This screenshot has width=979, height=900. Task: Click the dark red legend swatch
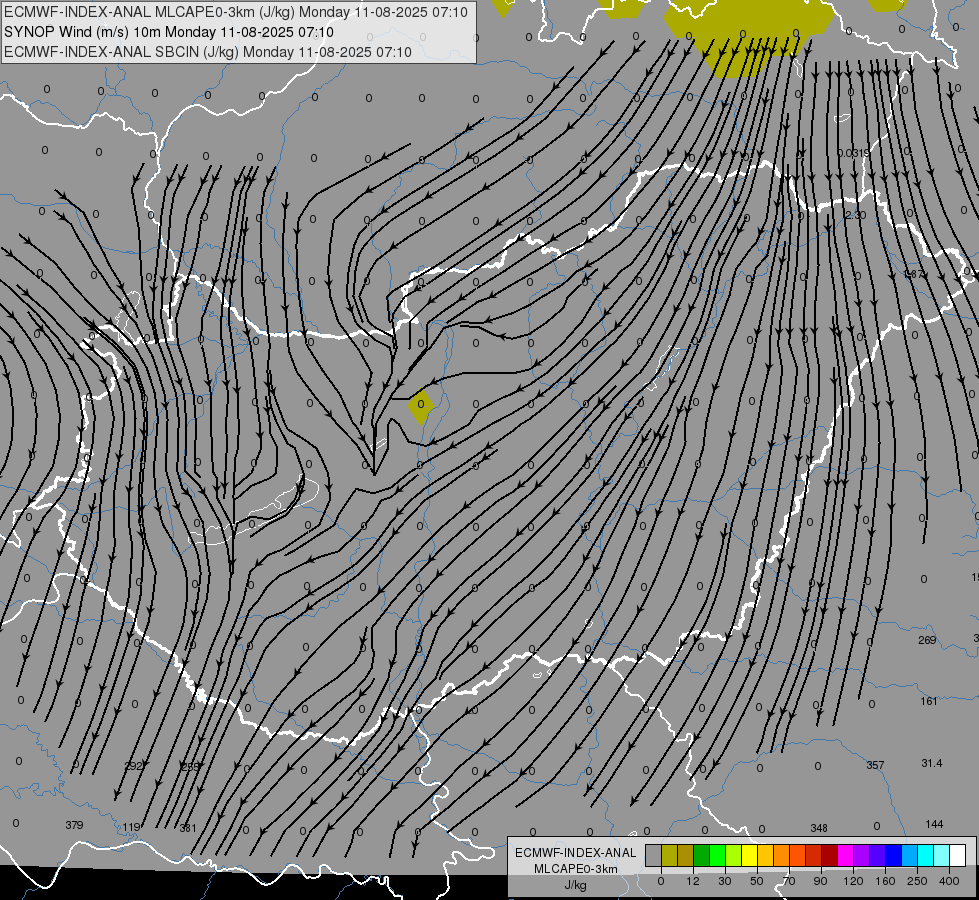829,856
